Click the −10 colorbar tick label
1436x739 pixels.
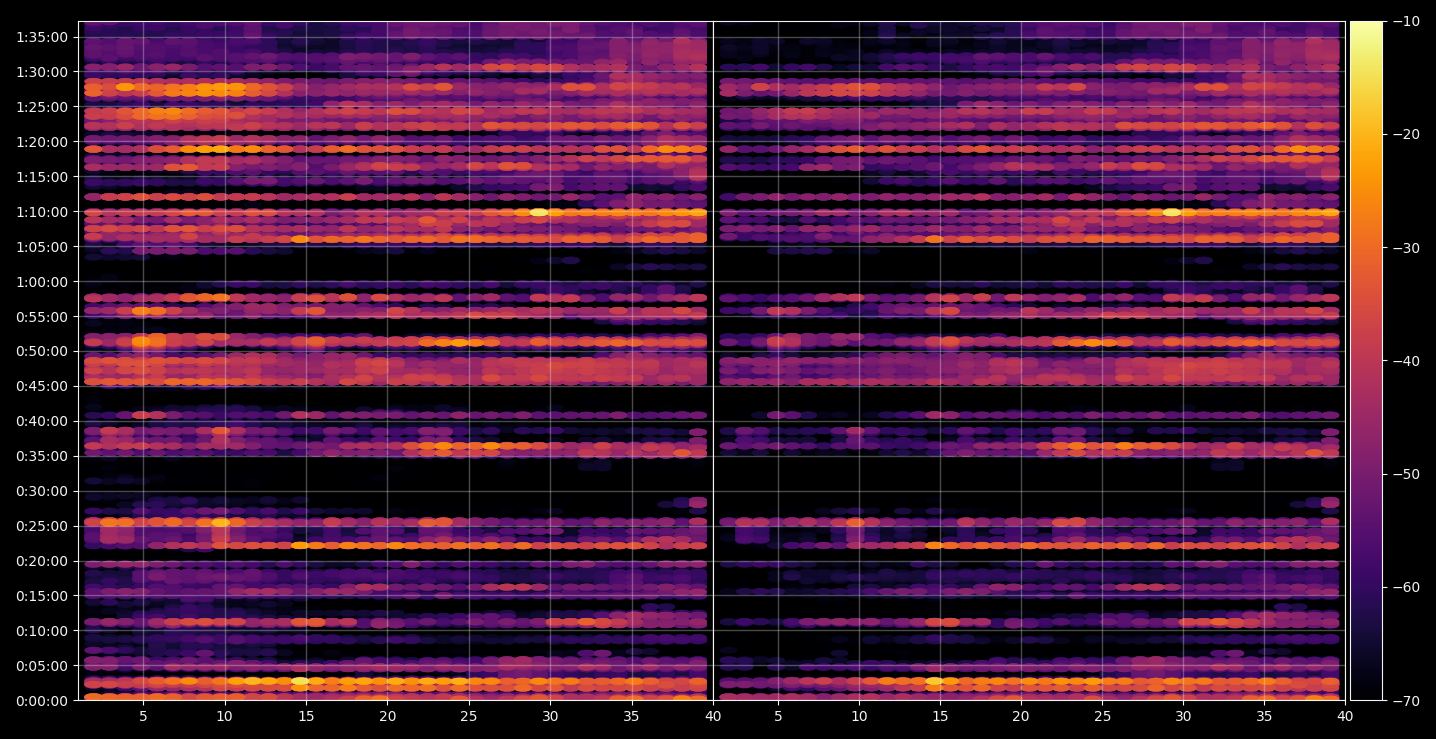click(1406, 21)
